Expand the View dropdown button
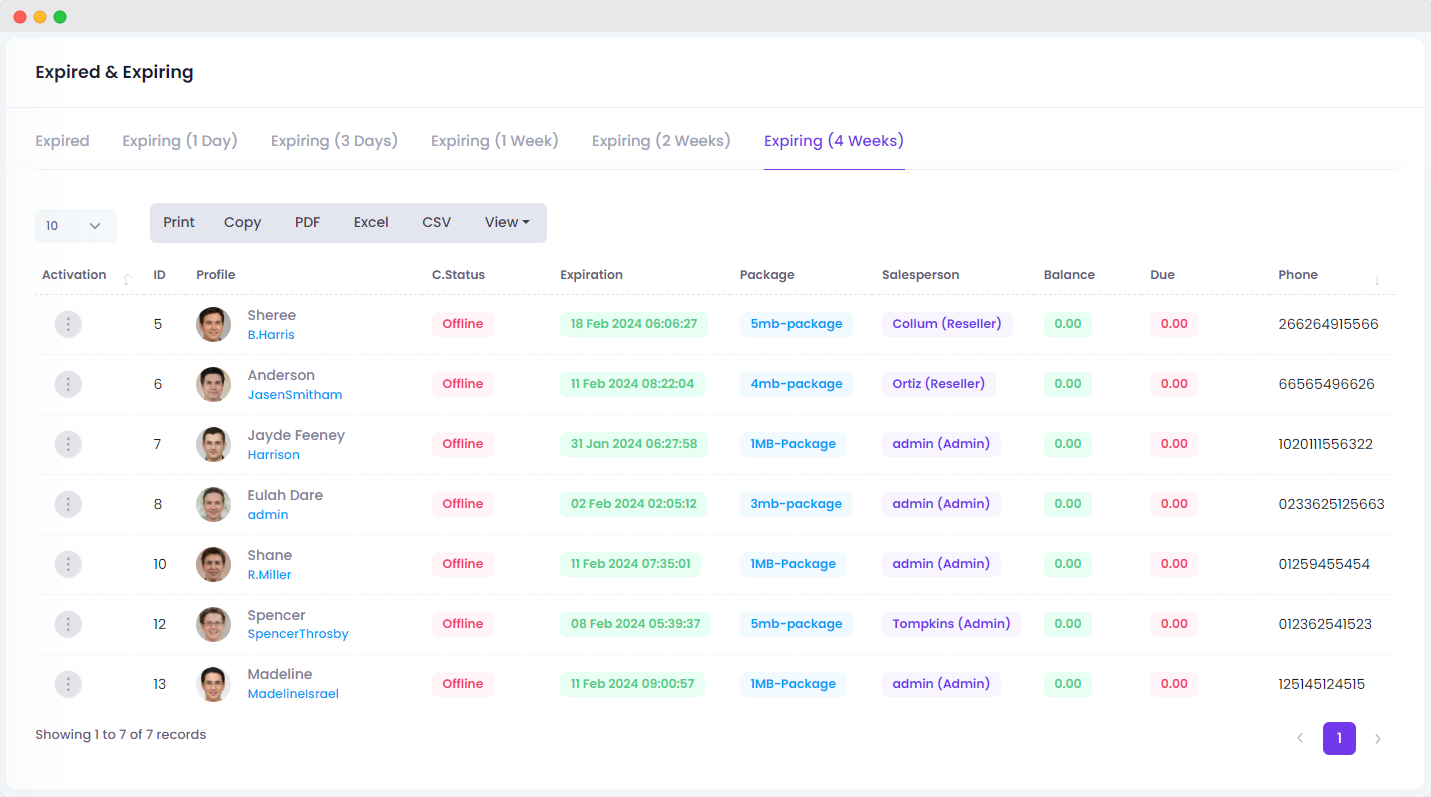 click(507, 223)
